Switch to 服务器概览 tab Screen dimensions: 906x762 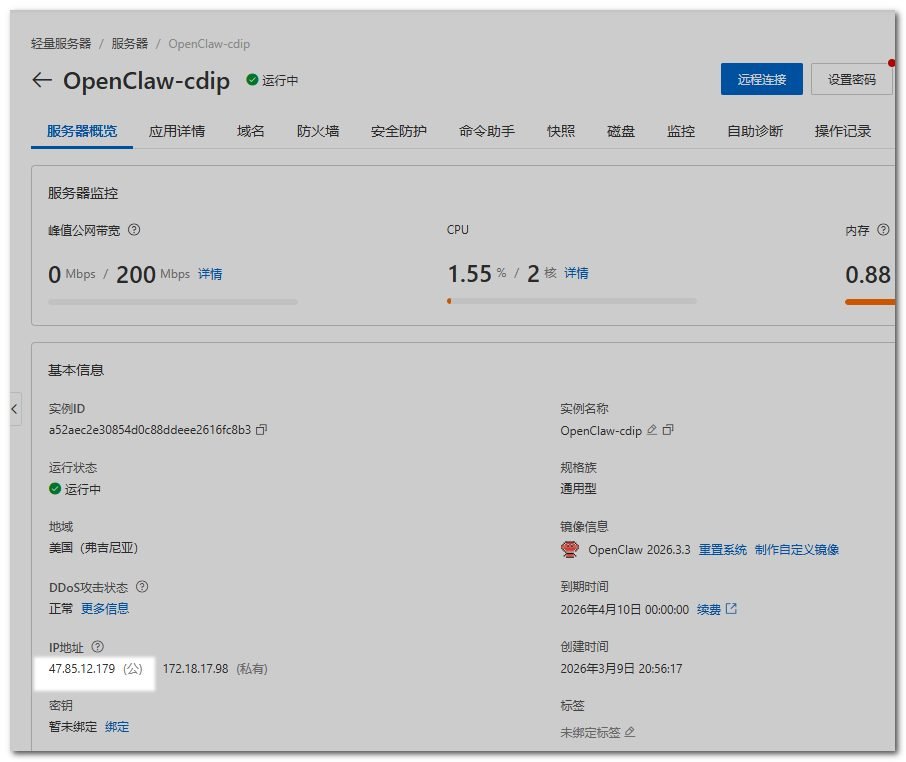coord(82,131)
